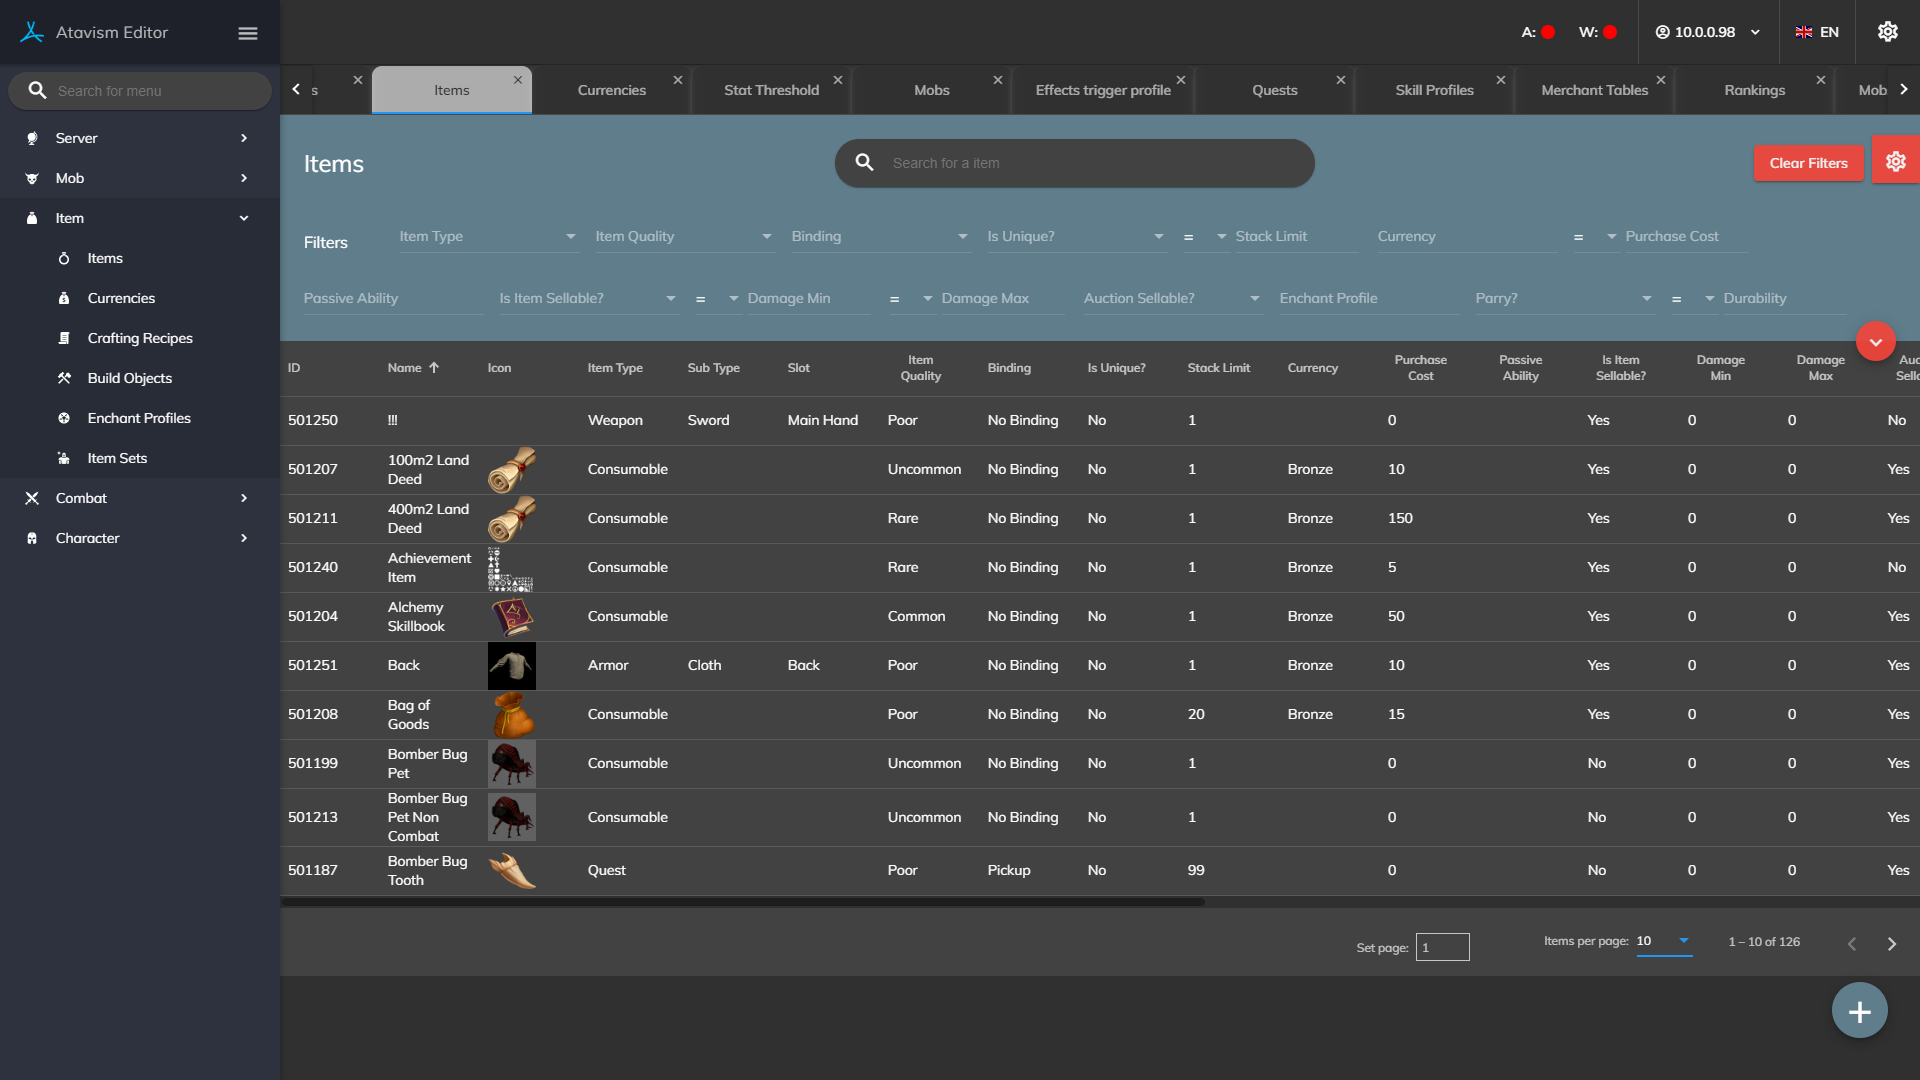Switch to the Merchant Tables tab

click(x=1594, y=90)
